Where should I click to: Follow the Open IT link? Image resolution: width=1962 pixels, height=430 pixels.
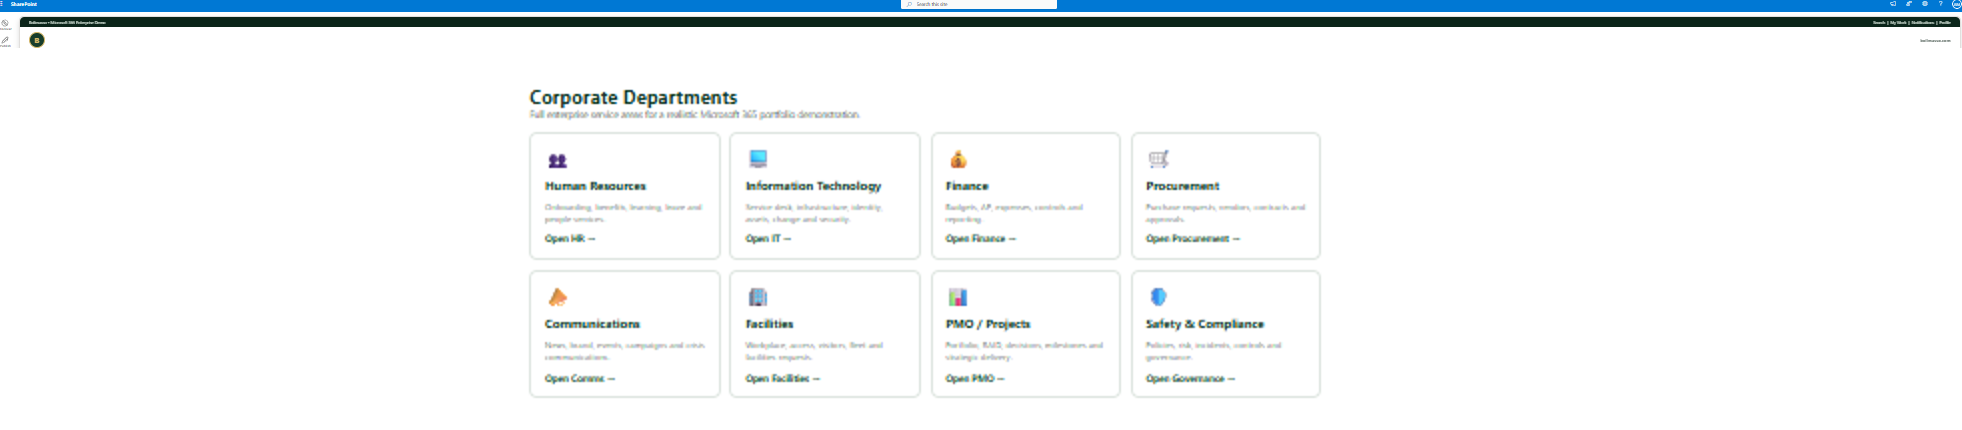768,239
